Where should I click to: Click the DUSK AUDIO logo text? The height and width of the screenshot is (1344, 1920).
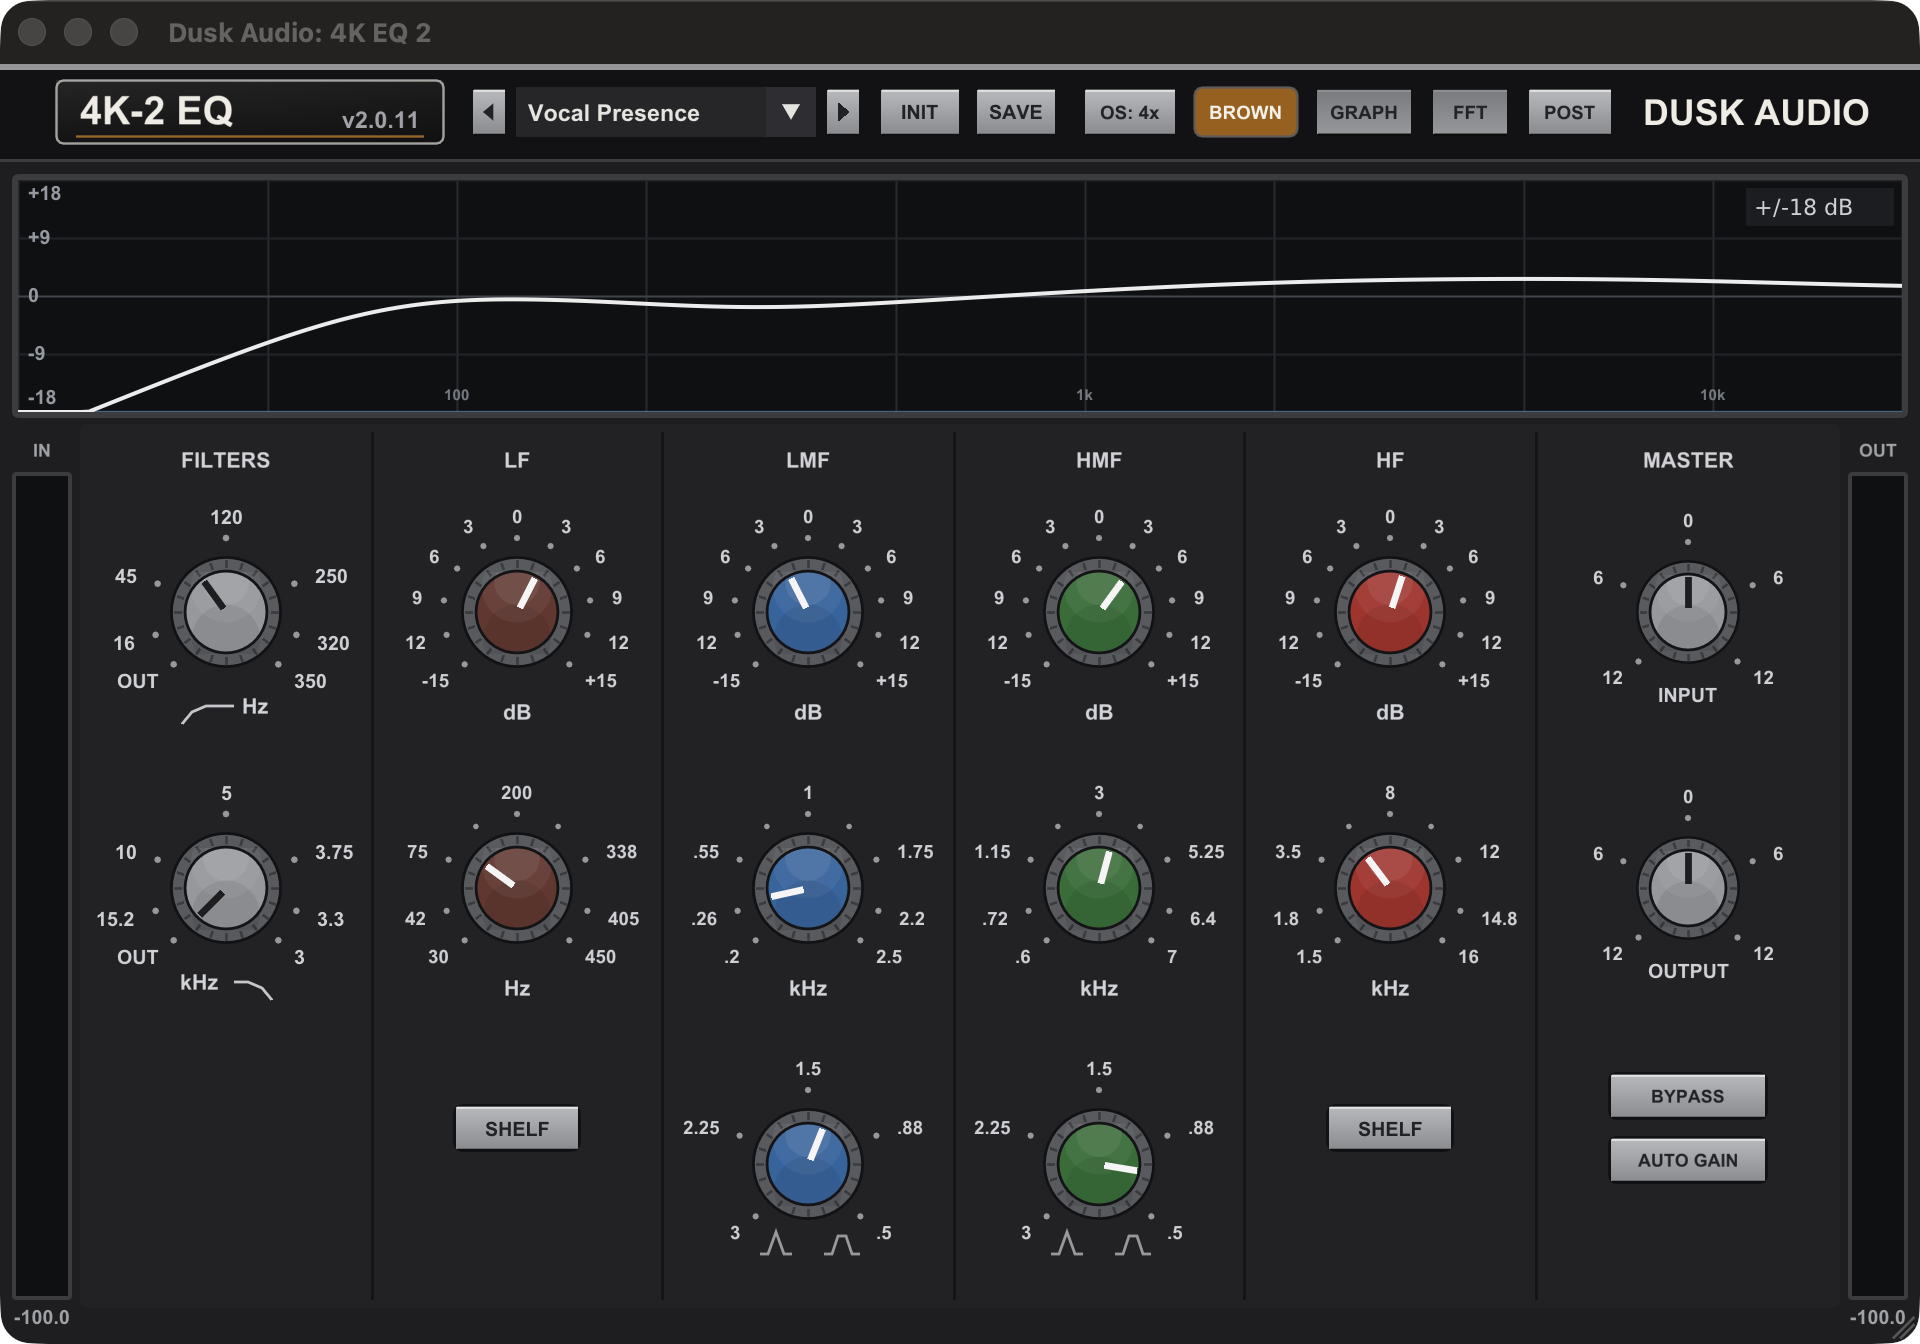pos(1756,112)
